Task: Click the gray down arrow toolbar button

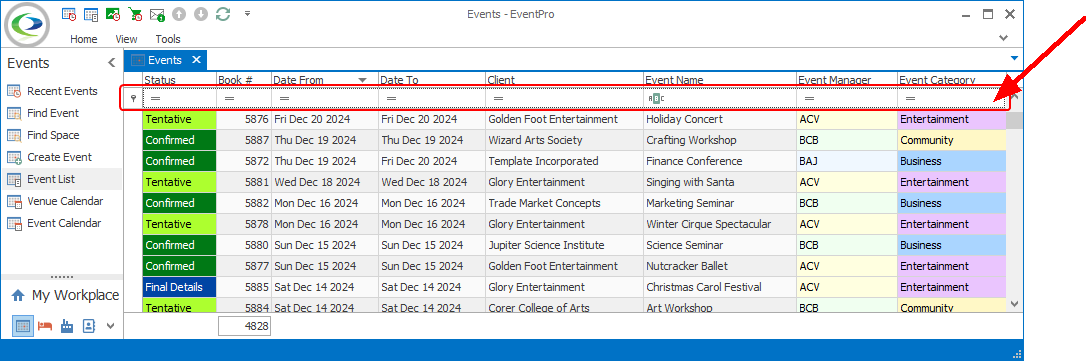Action: click(201, 14)
